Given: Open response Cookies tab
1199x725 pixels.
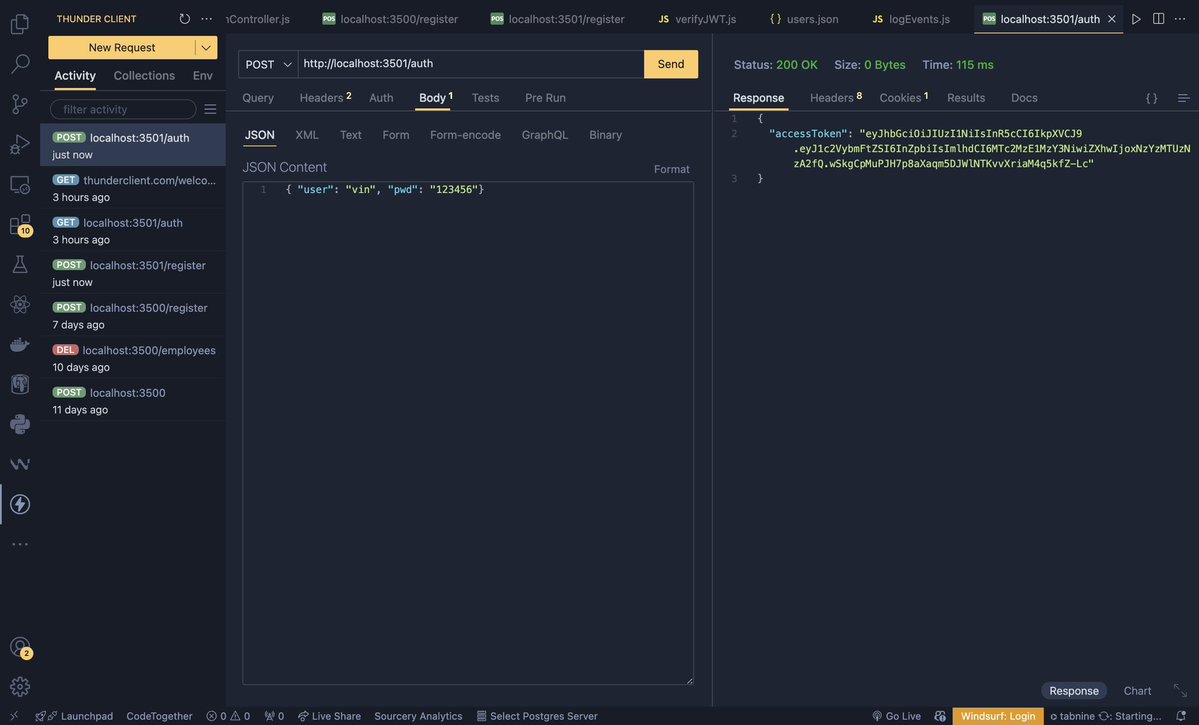Looking at the screenshot, I should [x=903, y=98].
